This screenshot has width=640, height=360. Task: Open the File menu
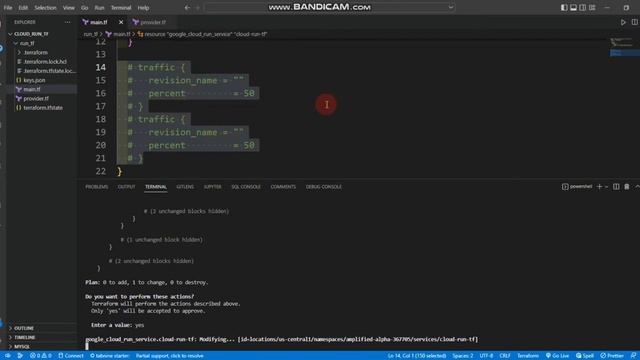tap(8, 8)
